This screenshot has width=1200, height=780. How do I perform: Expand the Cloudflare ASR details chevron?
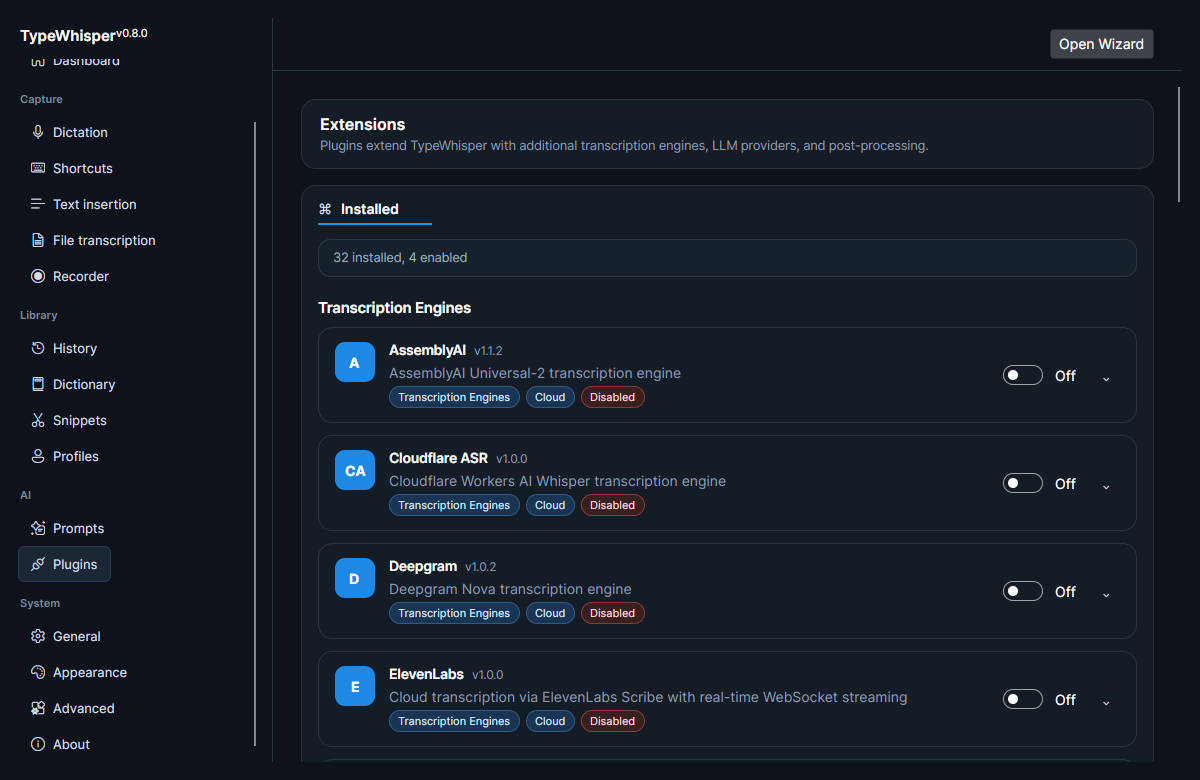pos(1106,486)
